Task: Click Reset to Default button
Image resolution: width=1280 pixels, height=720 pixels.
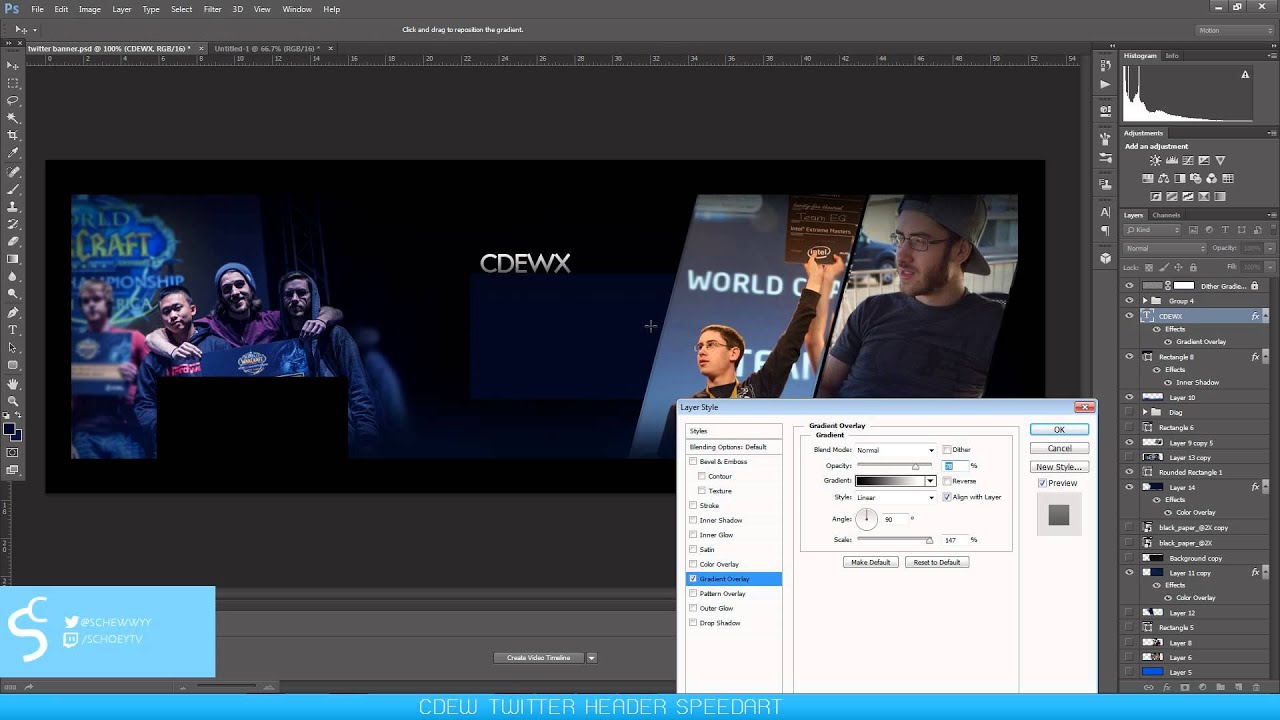Action: (937, 562)
